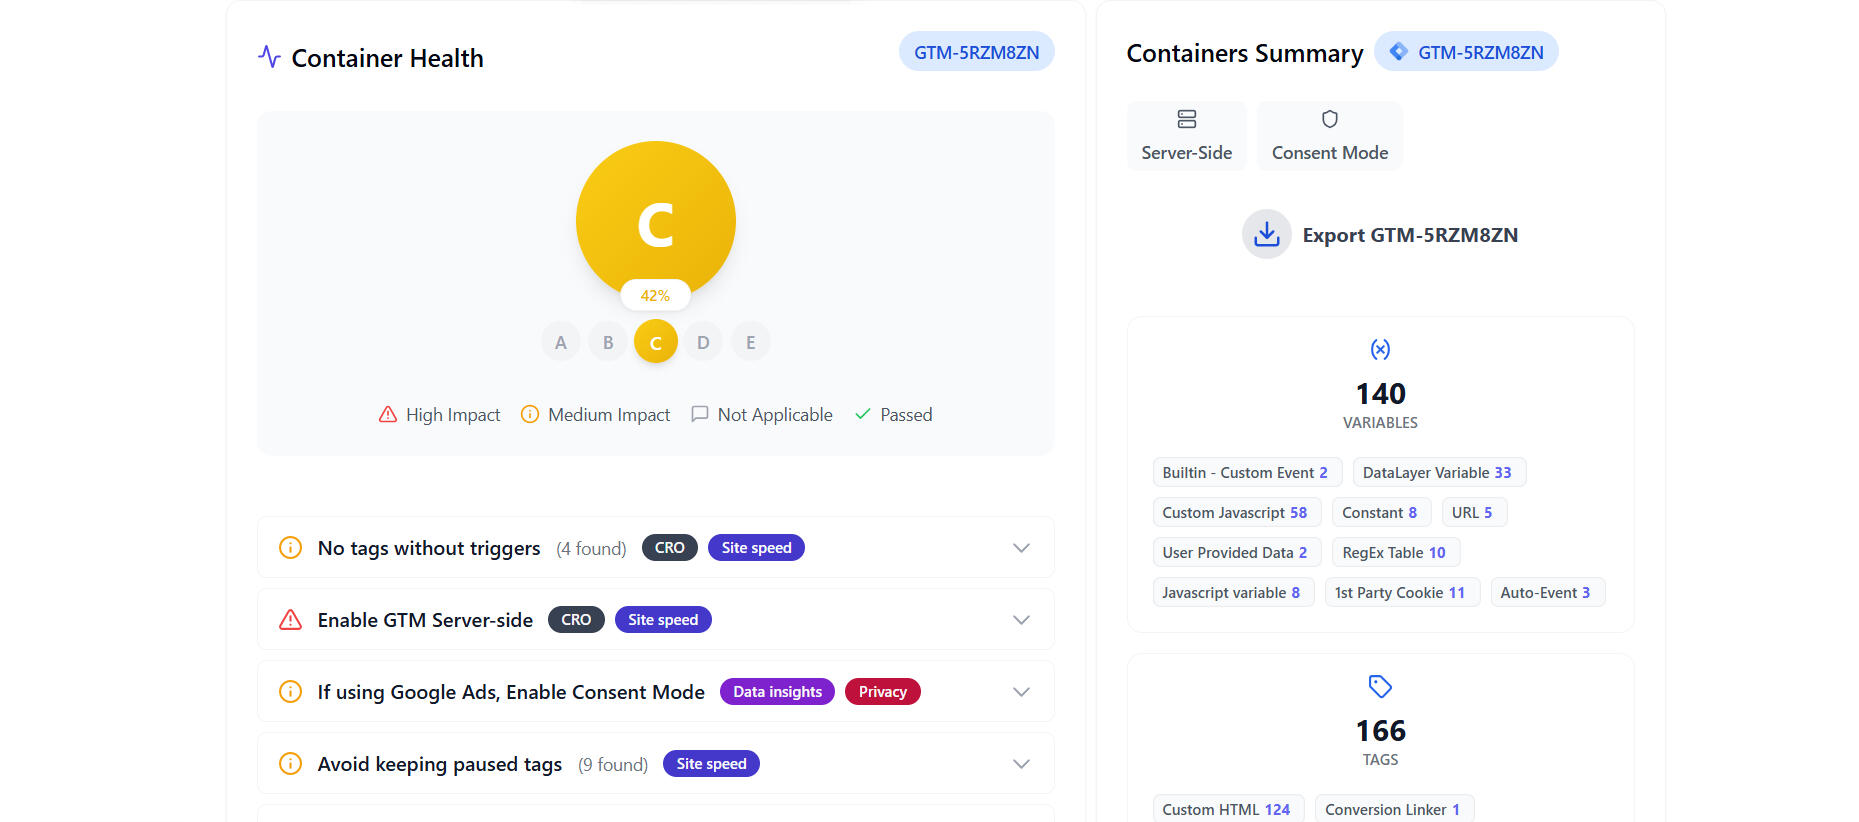
Task: Select grade D circle
Action: click(703, 342)
